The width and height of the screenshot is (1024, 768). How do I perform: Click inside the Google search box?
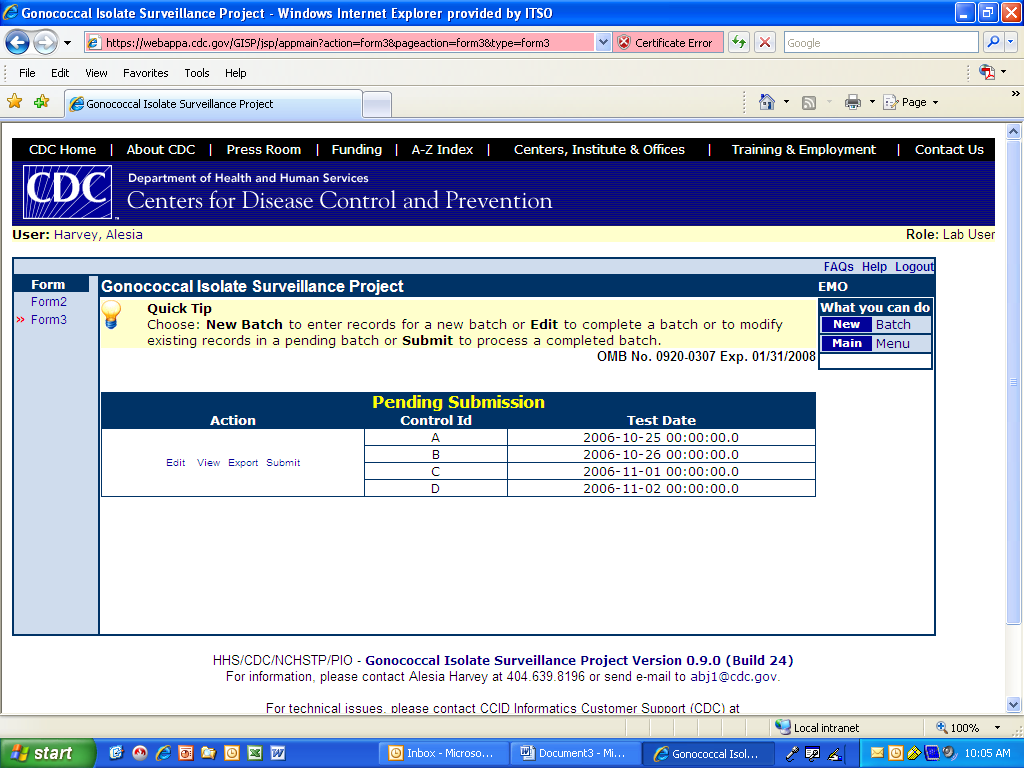click(880, 43)
